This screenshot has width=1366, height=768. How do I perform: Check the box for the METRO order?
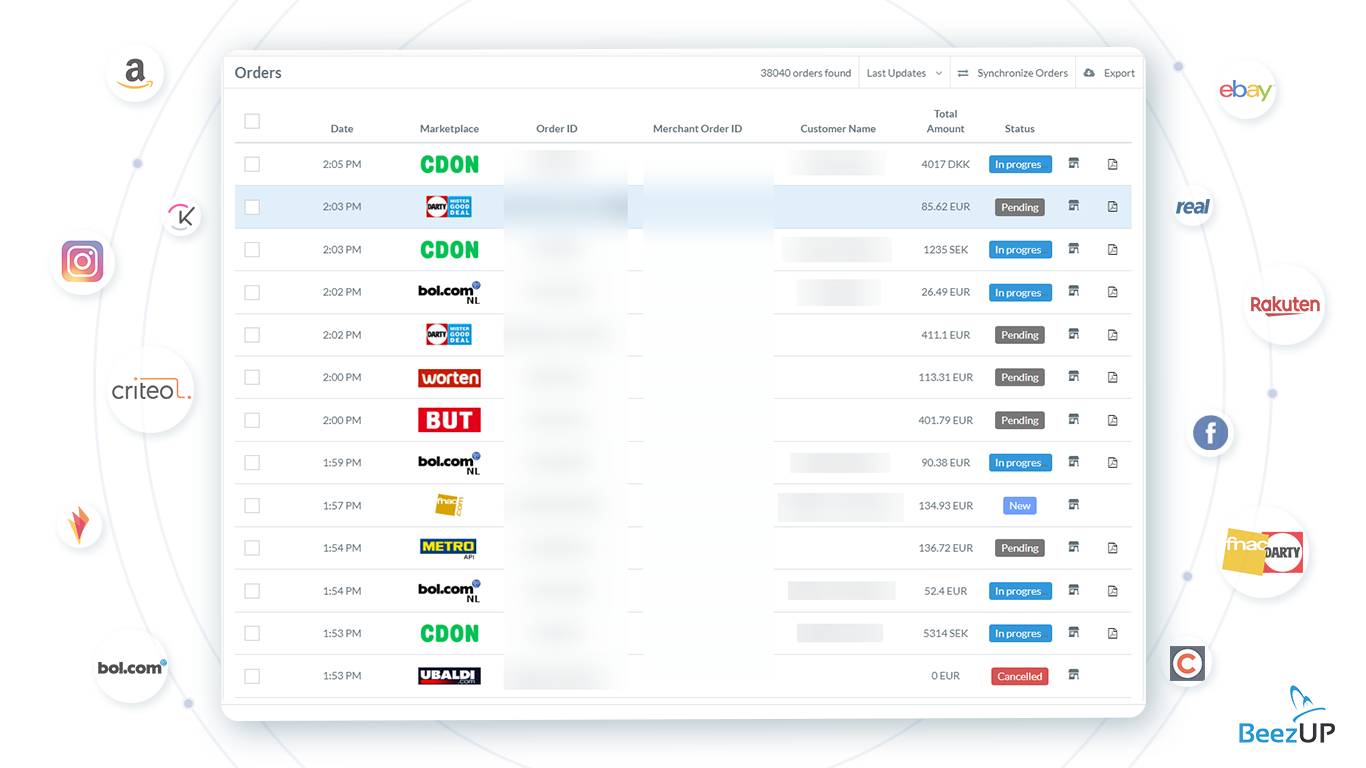coord(252,548)
